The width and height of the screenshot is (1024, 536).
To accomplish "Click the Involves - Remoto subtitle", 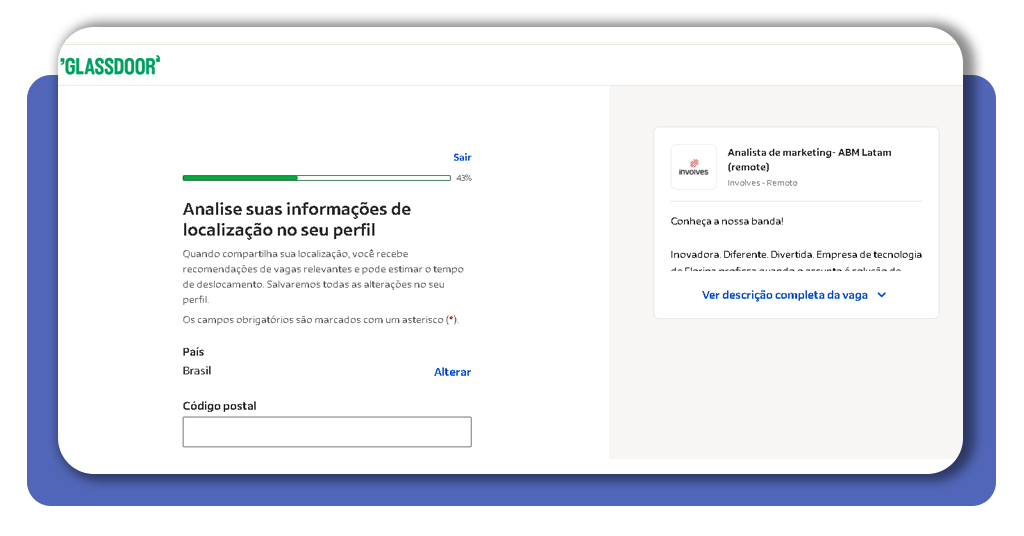I will pos(762,183).
